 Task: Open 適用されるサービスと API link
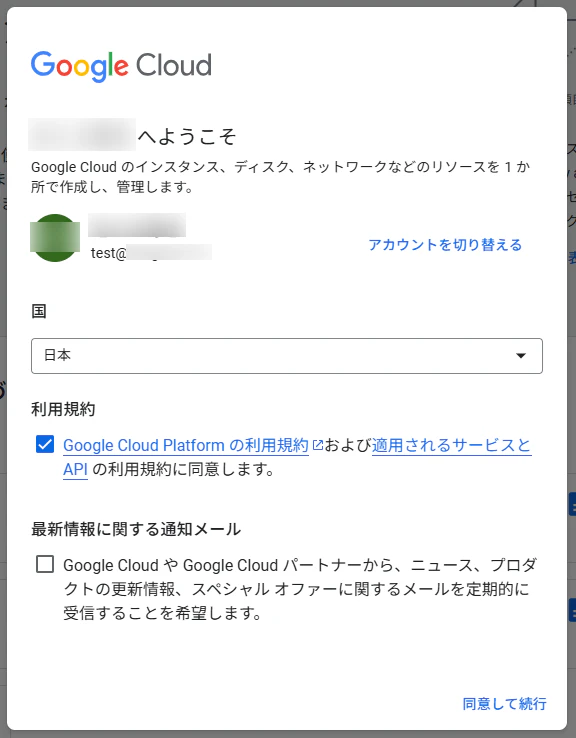tap(452, 445)
